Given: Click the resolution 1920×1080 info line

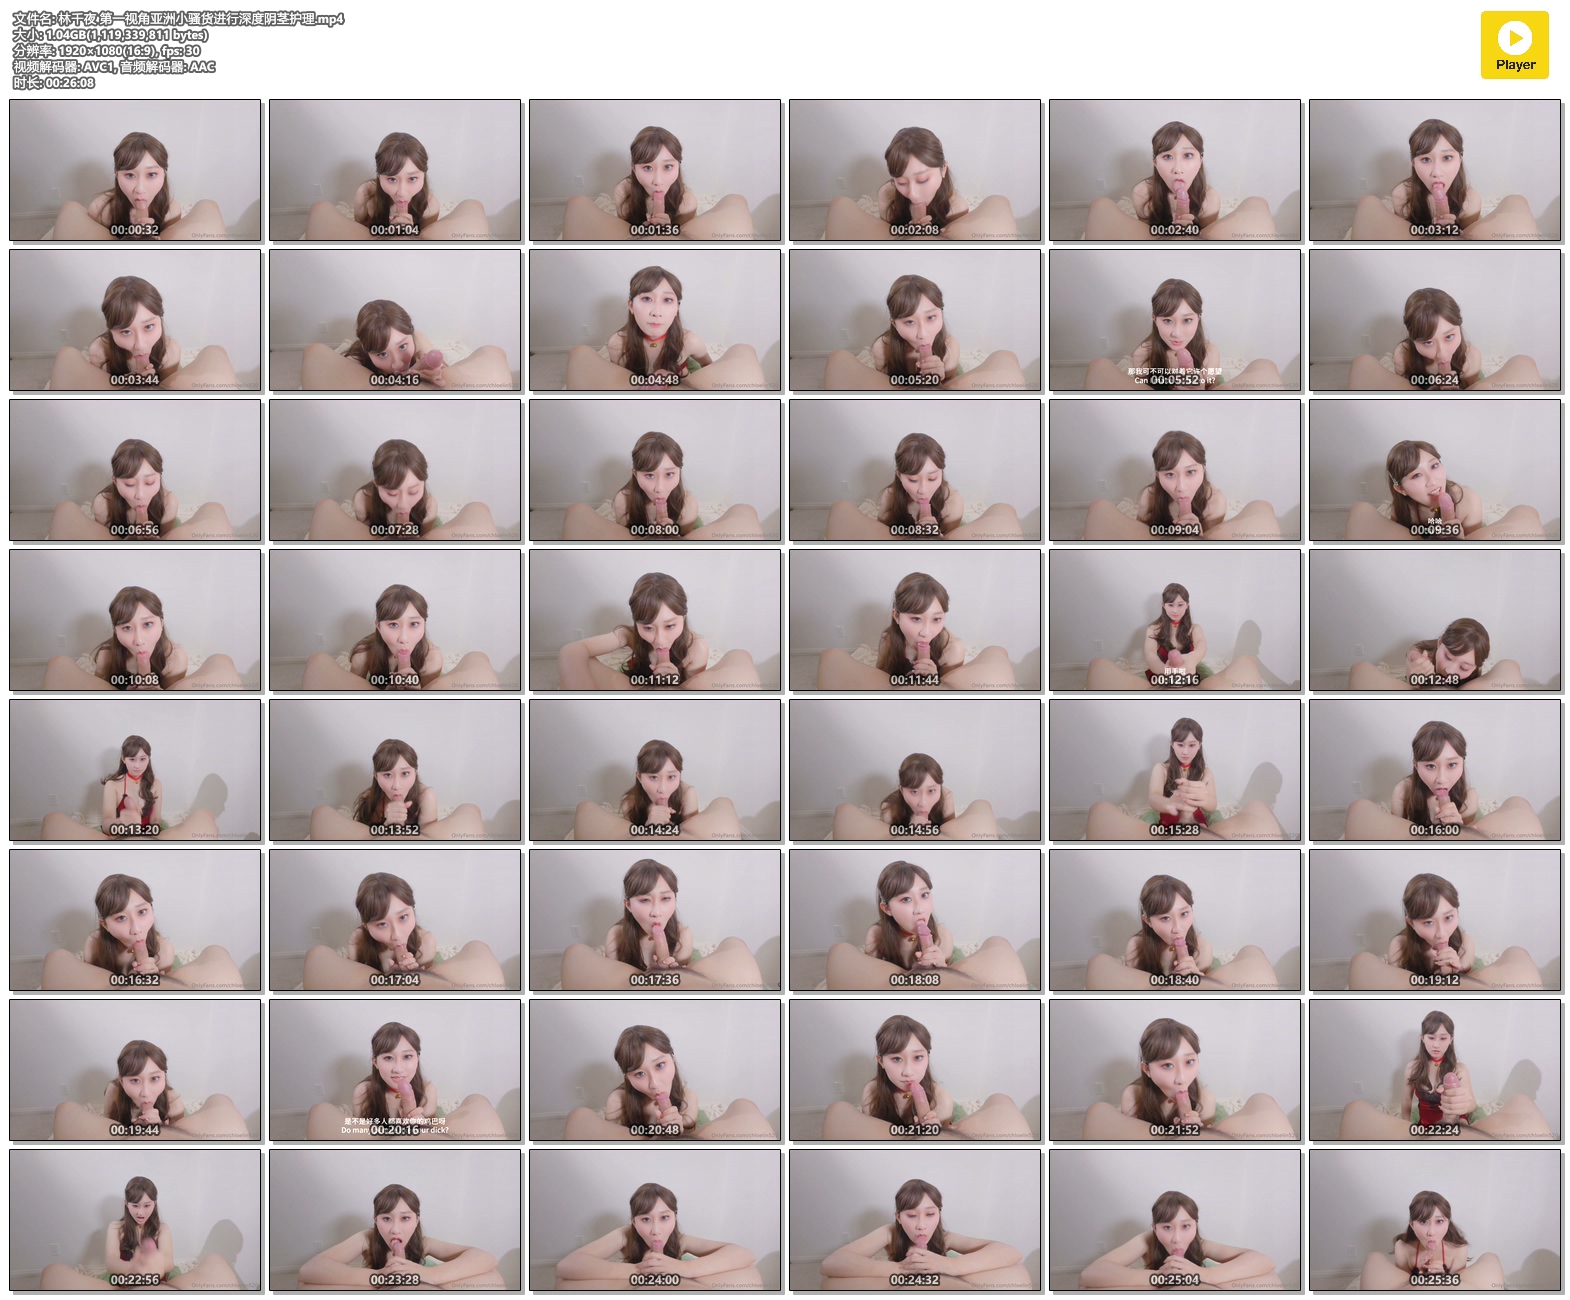Looking at the screenshot, I should (x=106, y=51).
